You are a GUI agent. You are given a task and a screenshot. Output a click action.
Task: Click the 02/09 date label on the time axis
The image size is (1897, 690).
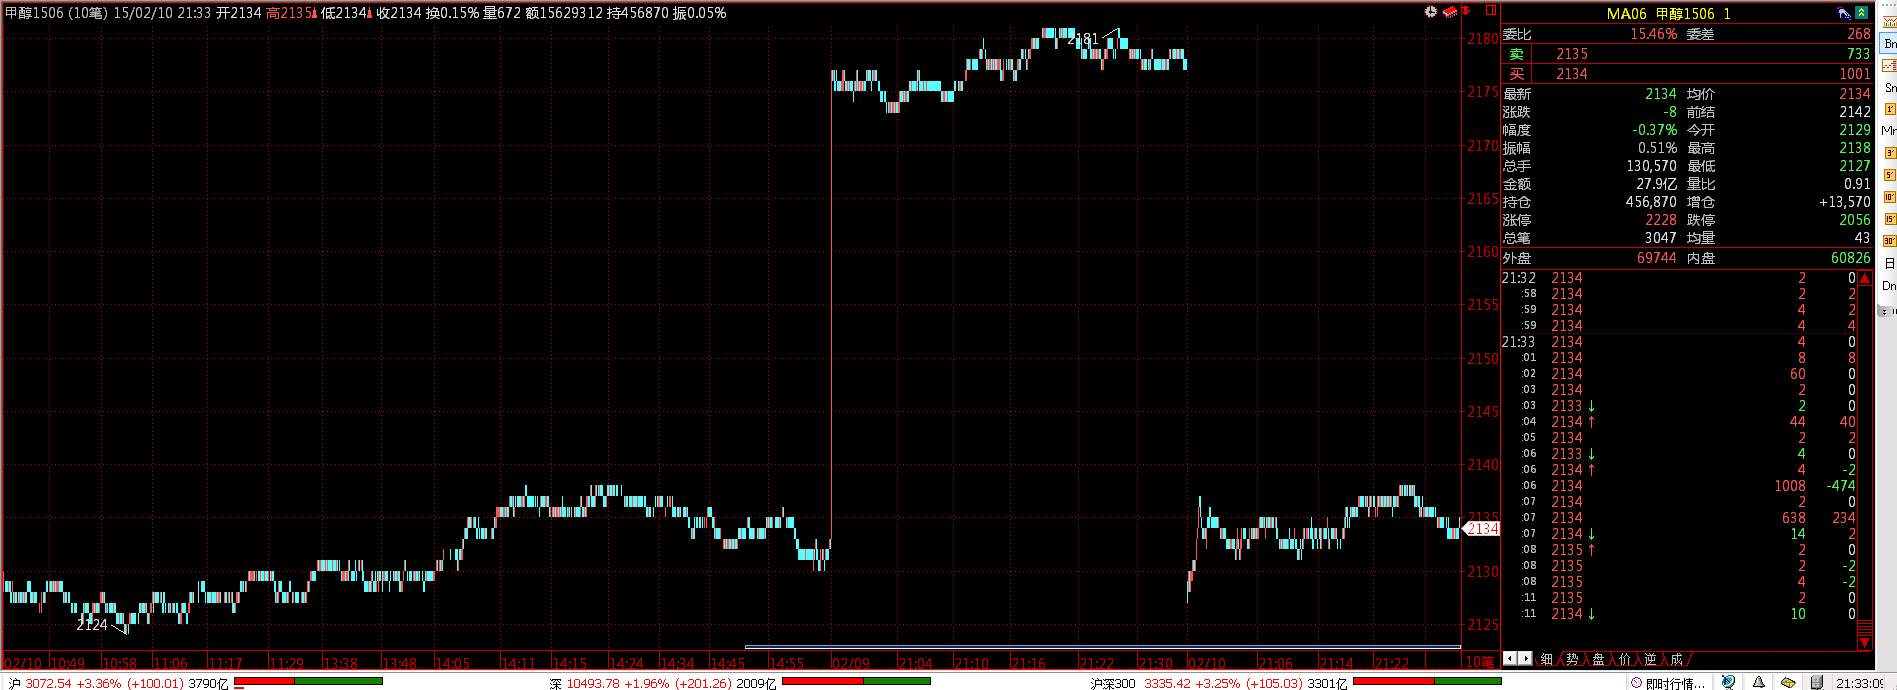pos(851,663)
